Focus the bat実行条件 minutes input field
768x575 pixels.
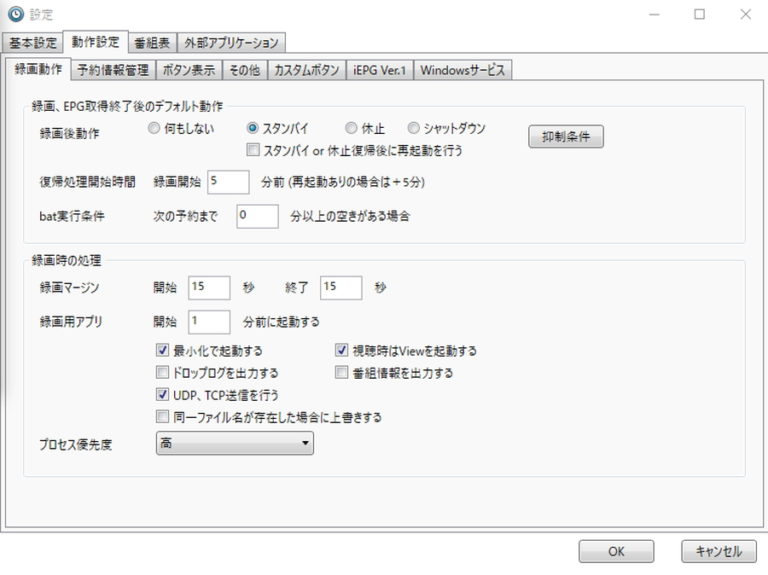257,215
